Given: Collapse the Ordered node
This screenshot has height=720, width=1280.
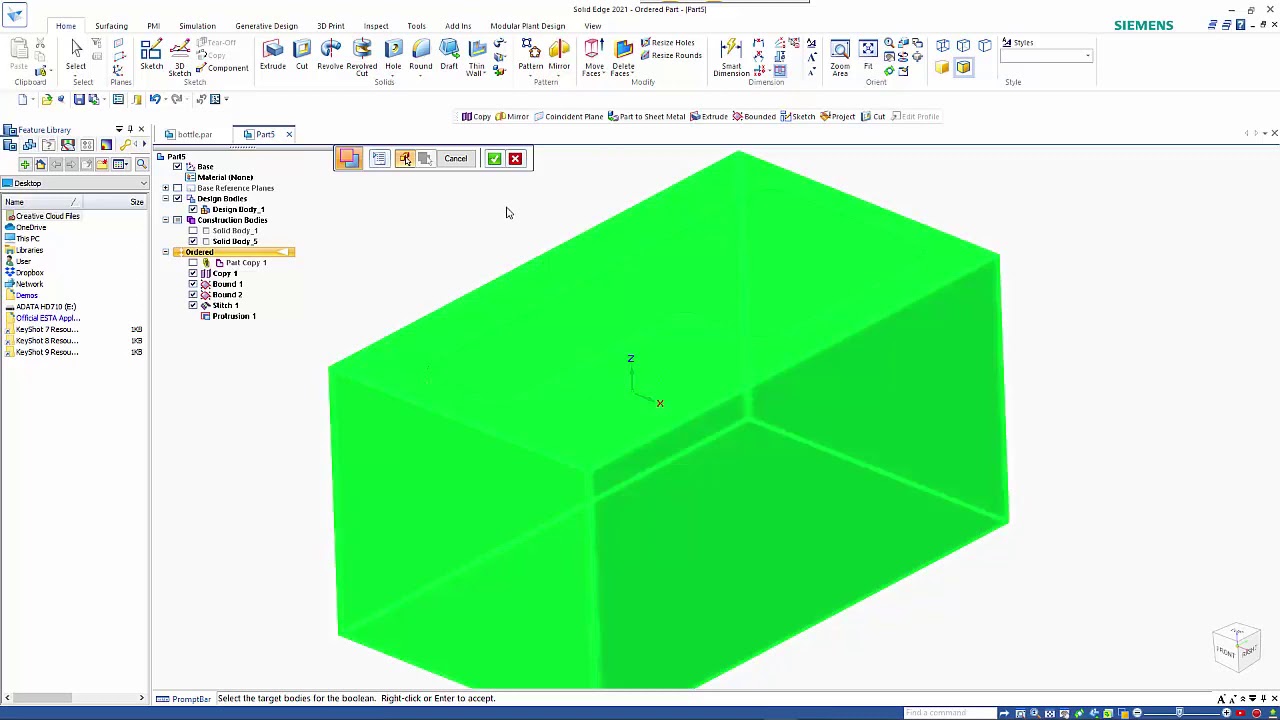Looking at the screenshot, I should click(x=166, y=252).
